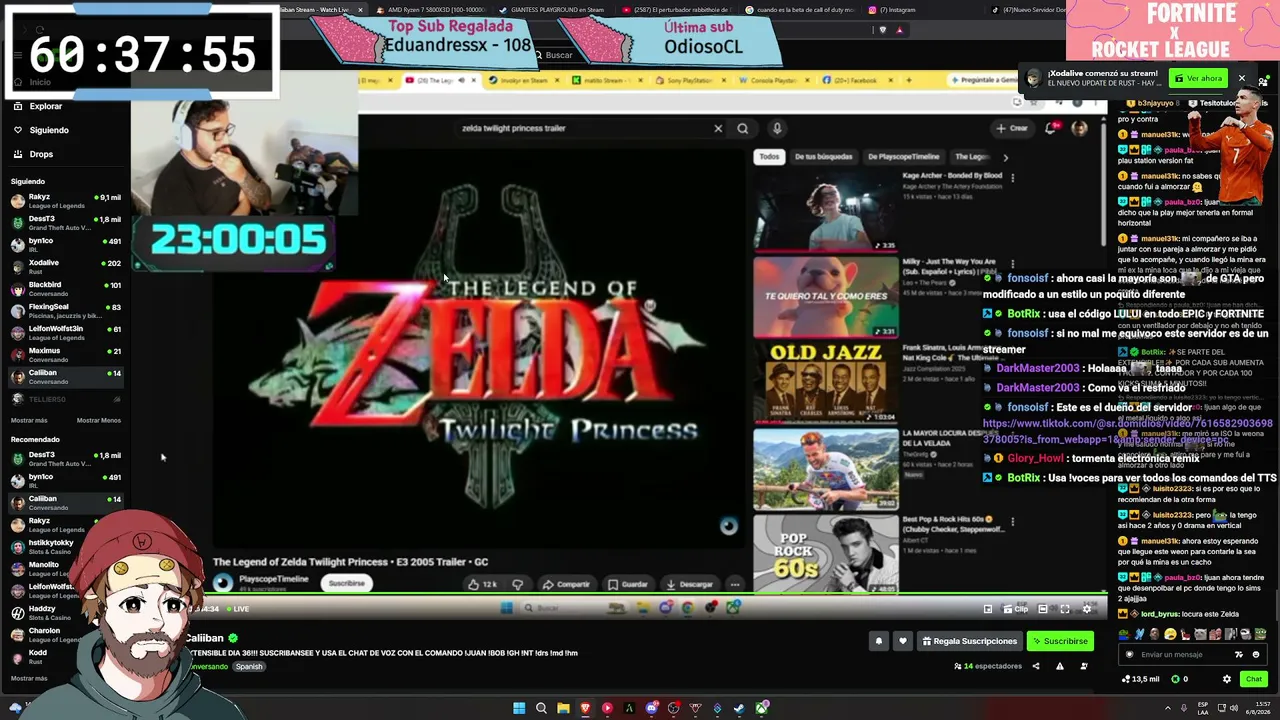
Task: Select the De tus búsquedas chip
Action: [823, 157]
